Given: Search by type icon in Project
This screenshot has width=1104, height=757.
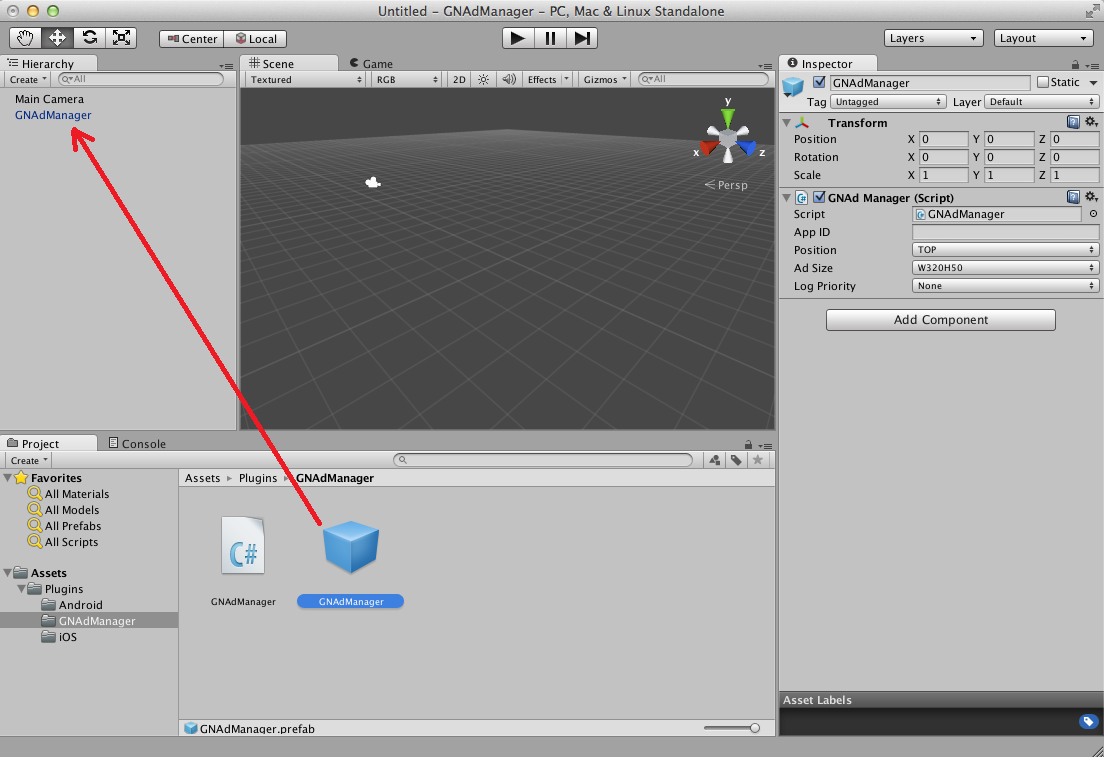Looking at the screenshot, I should [x=715, y=460].
